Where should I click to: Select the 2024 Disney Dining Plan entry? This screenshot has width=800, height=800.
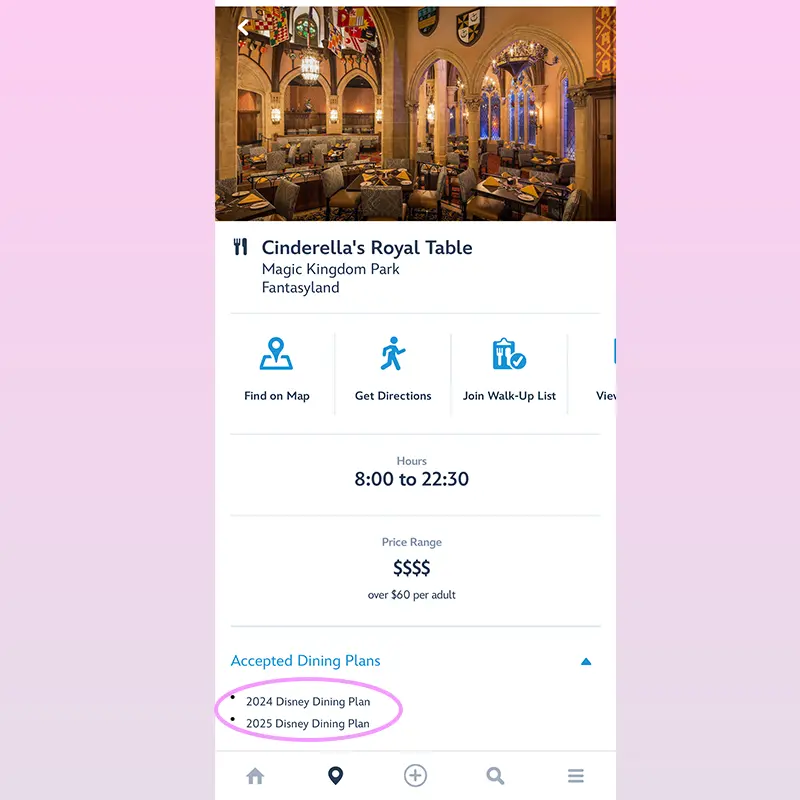[308, 702]
